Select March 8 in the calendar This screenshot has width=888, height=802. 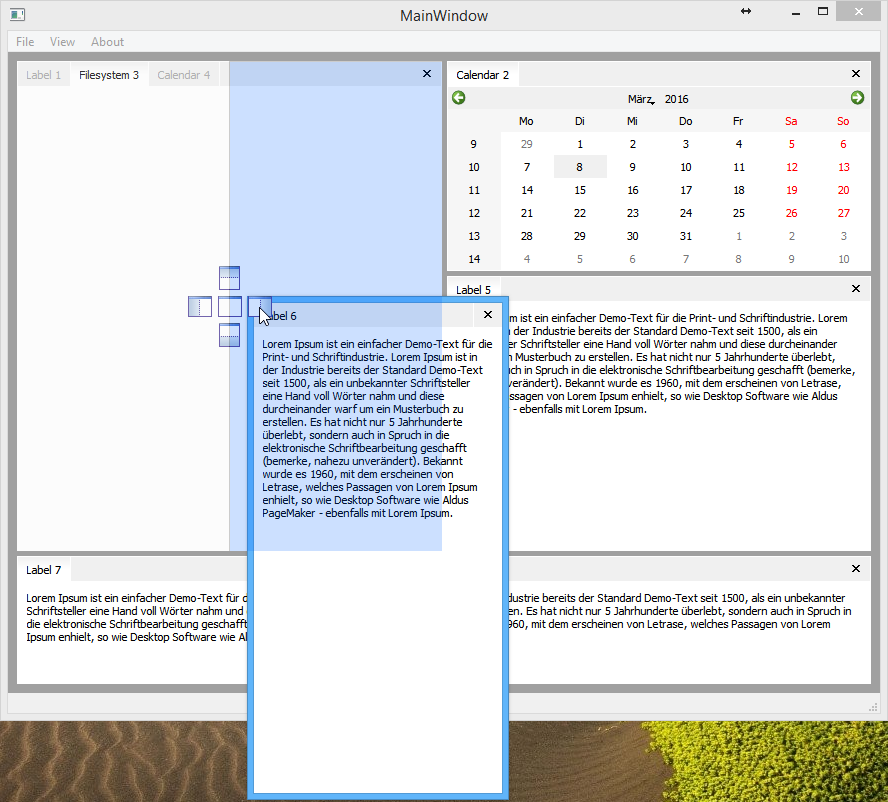579,167
